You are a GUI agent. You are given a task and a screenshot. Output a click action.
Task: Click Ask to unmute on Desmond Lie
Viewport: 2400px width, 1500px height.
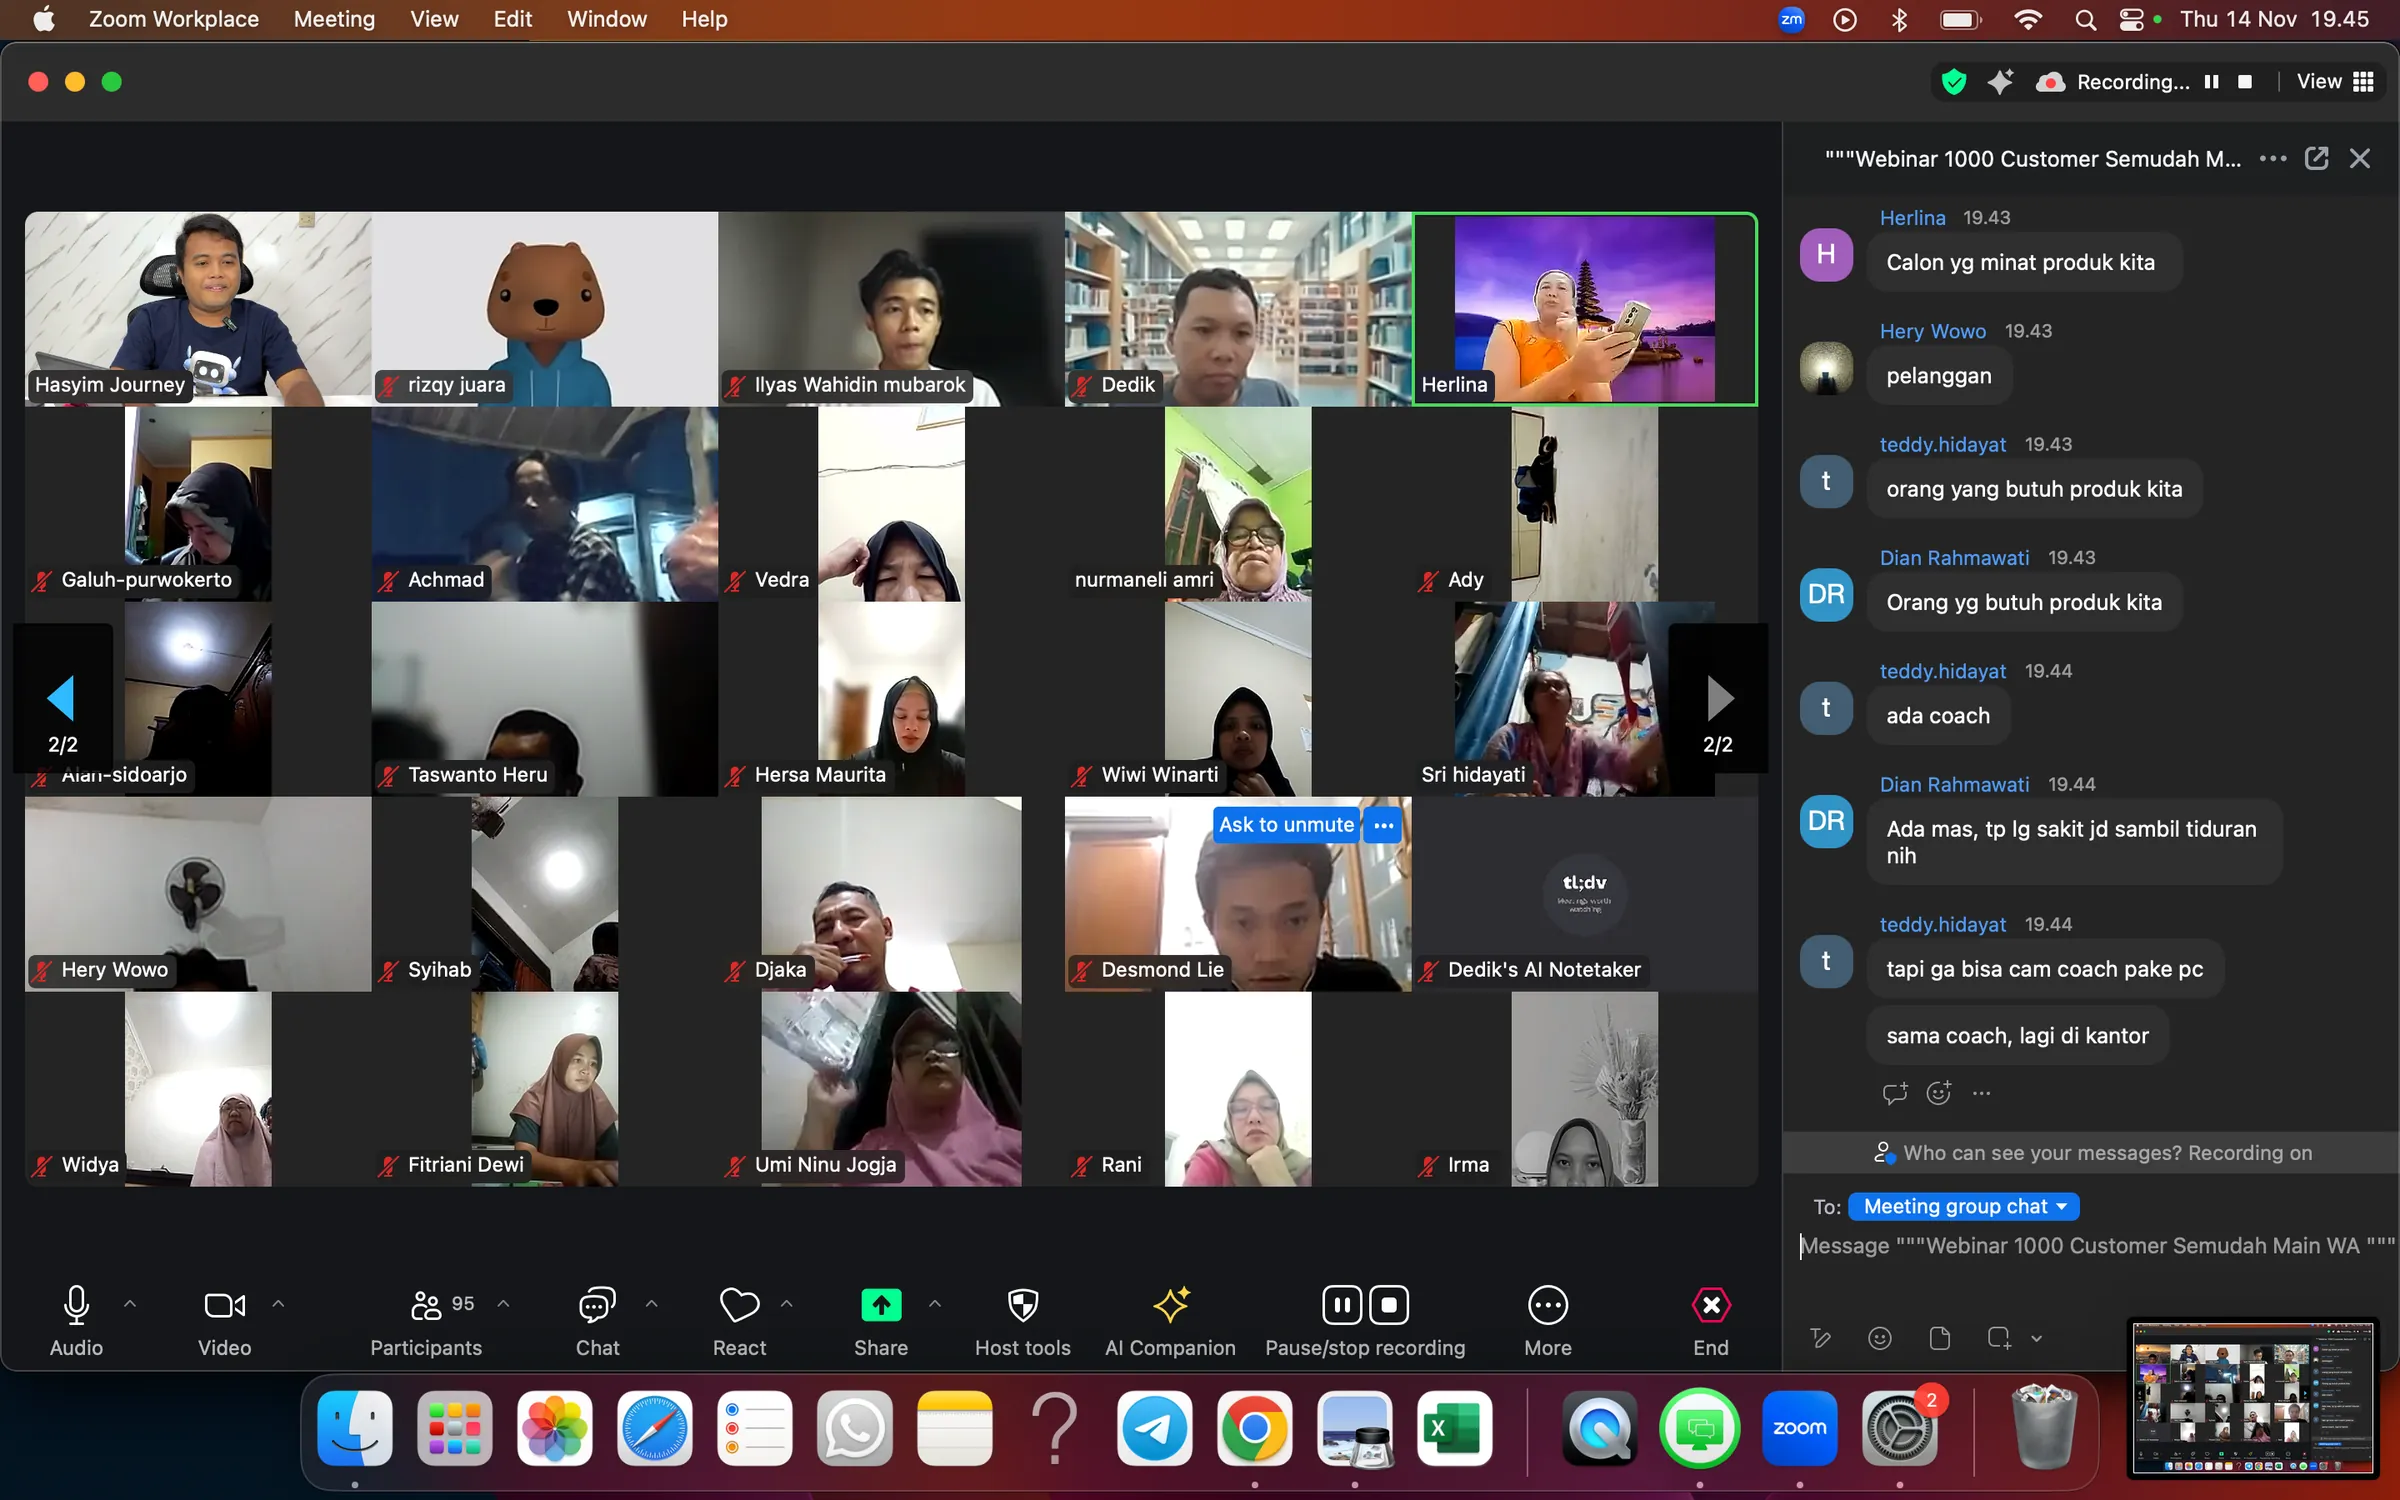pyautogui.click(x=1286, y=825)
